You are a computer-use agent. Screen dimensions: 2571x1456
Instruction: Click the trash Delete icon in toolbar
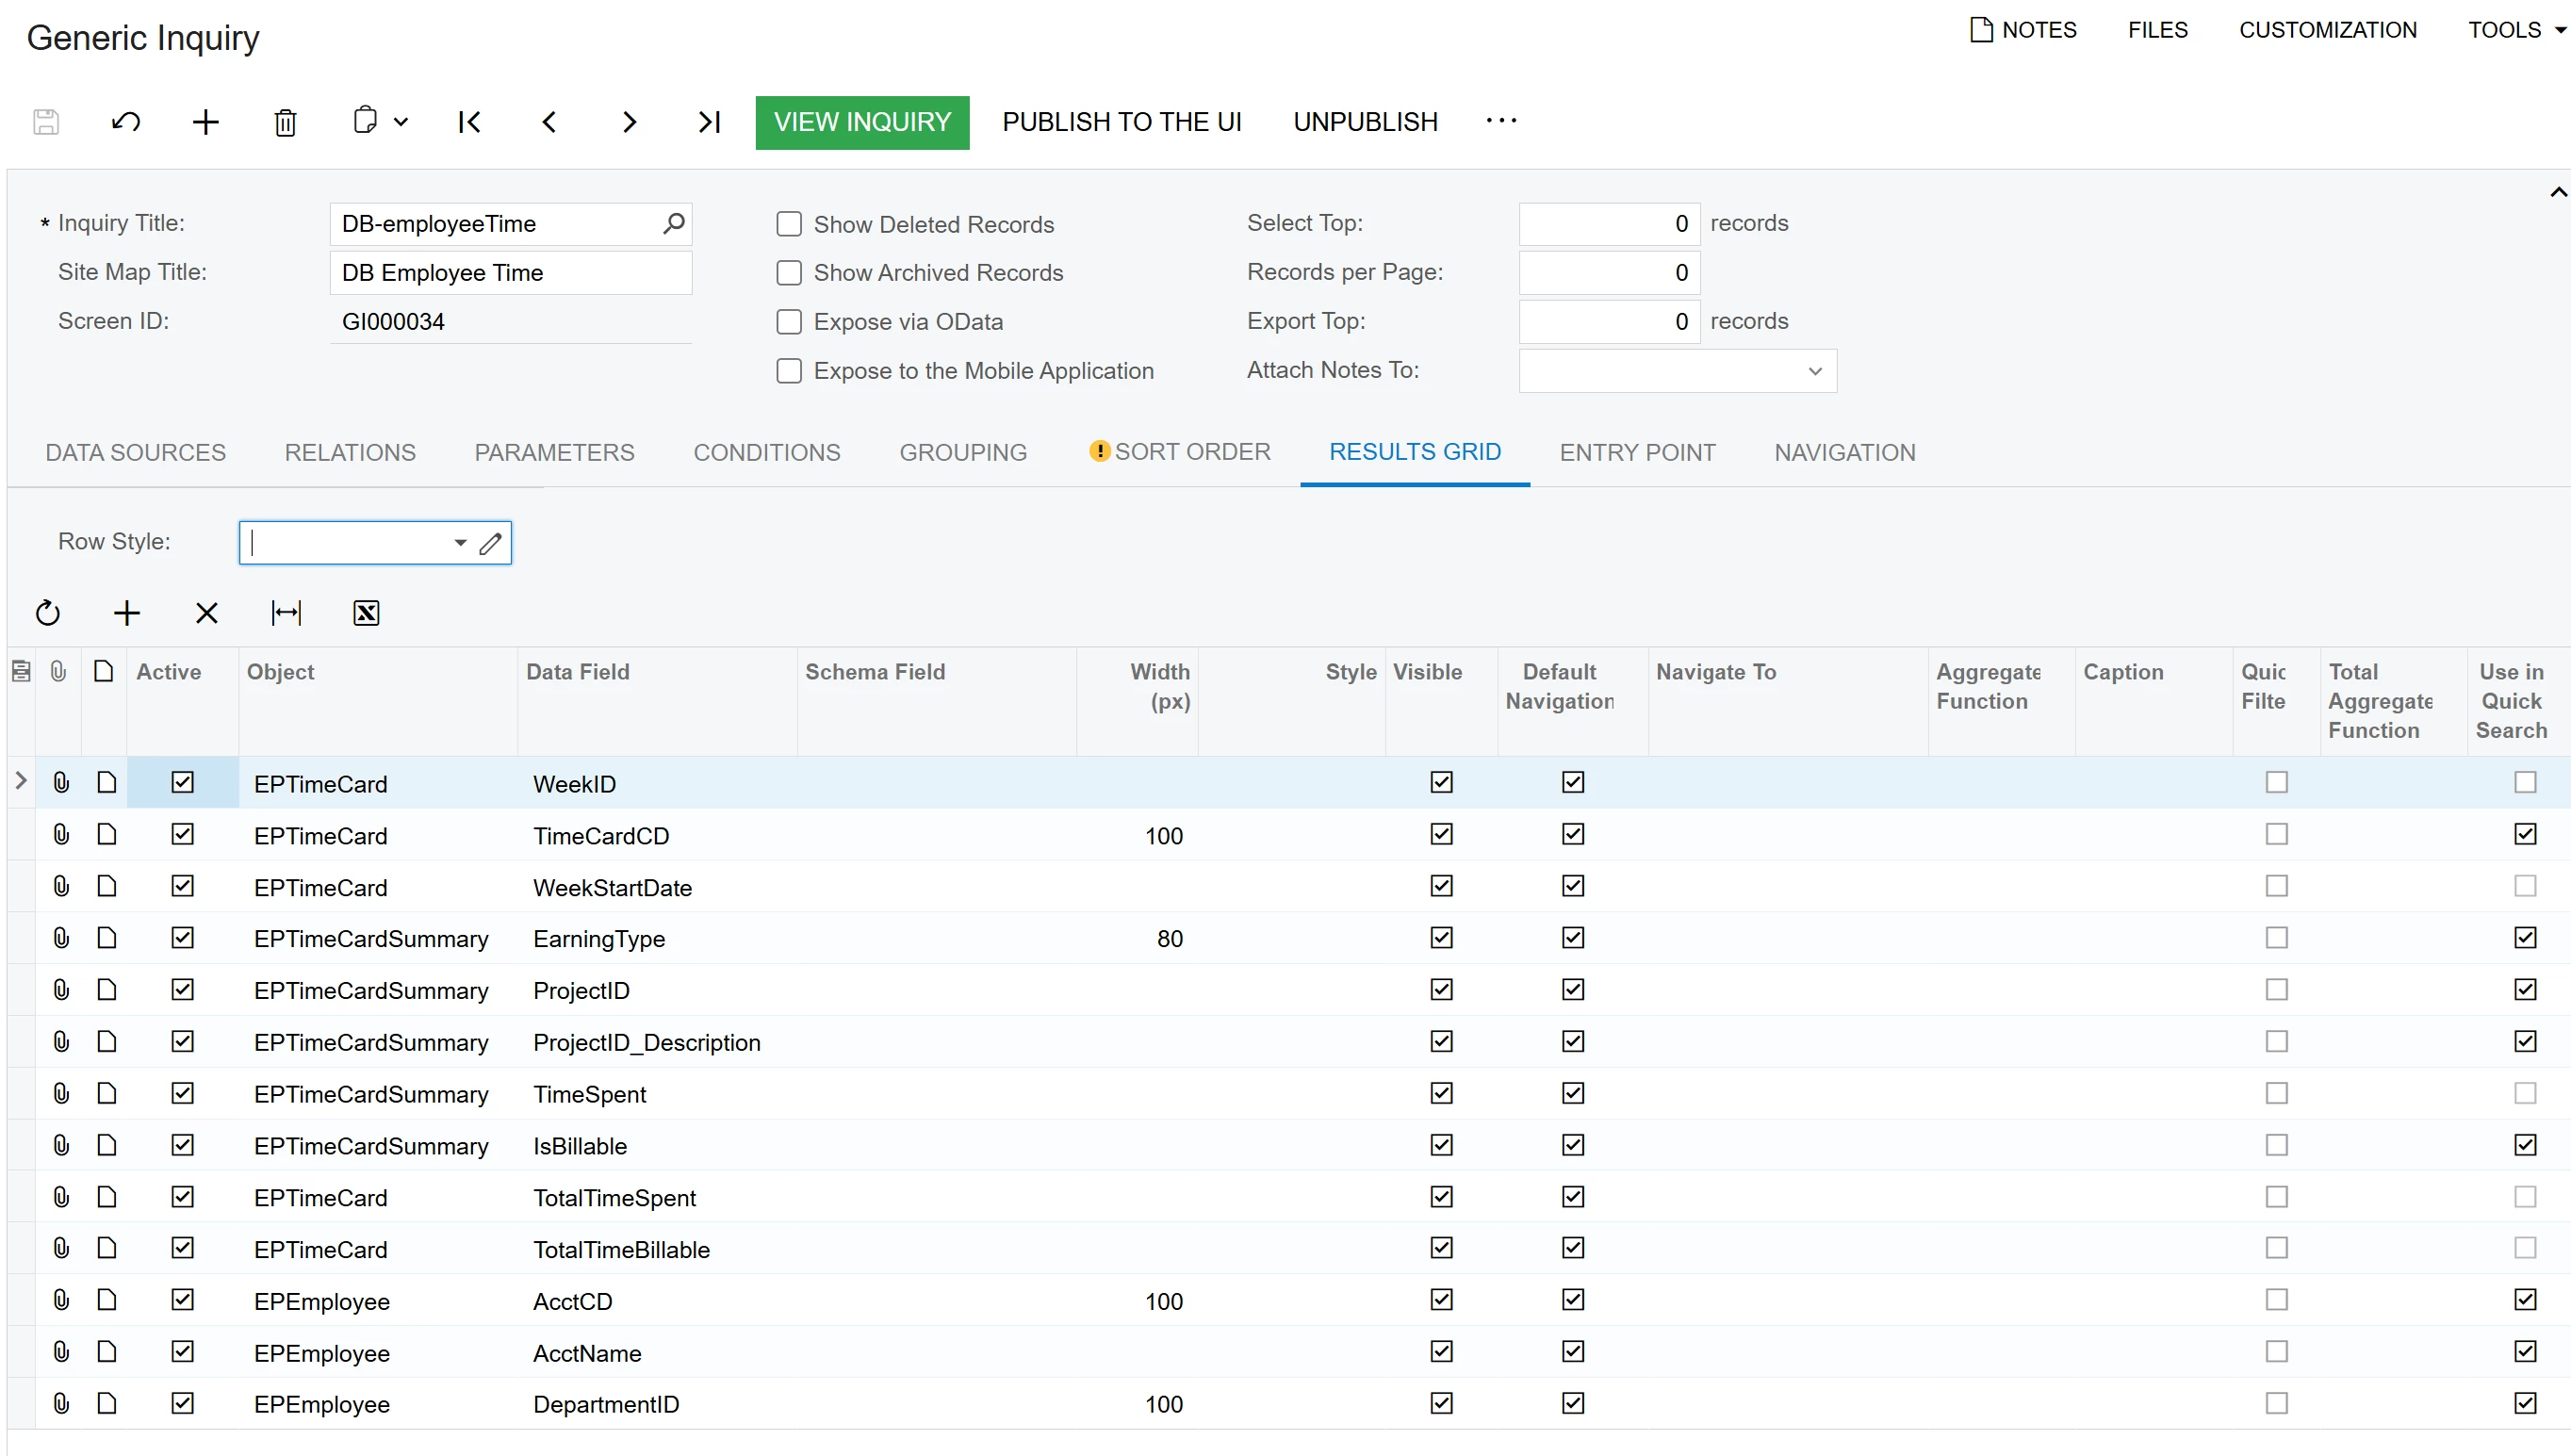[x=285, y=122]
